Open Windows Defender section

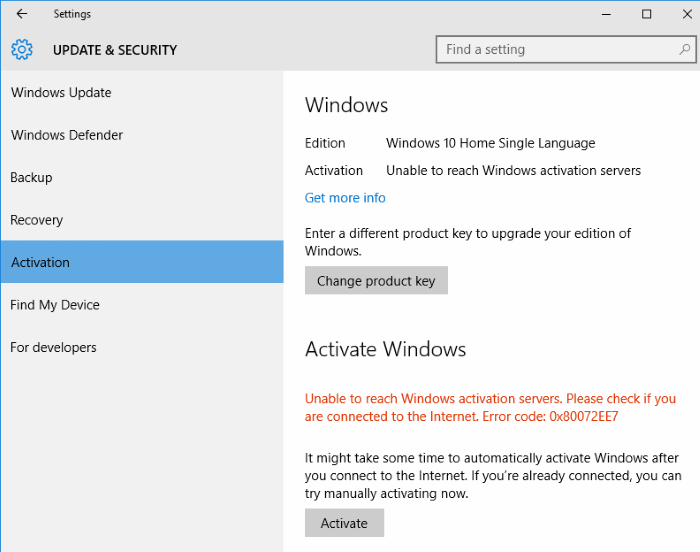pos(142,135)
